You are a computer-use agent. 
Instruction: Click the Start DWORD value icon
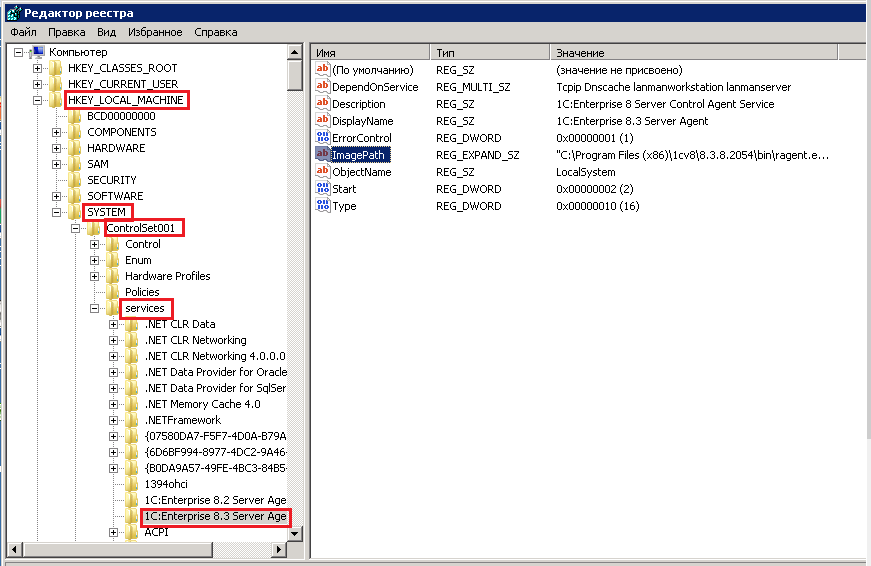click(322, 189)
